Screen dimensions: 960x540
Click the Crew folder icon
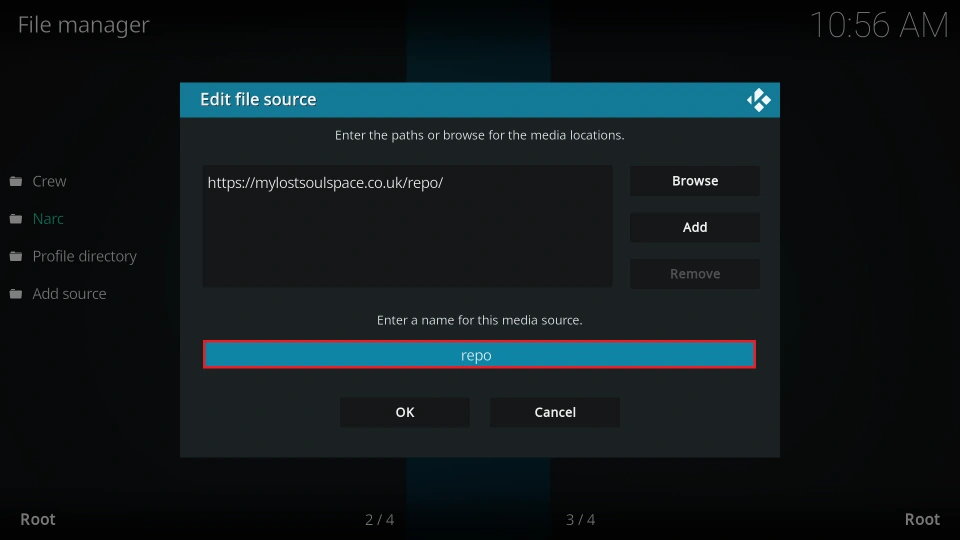pyautogui.click(x=16, y=181)
